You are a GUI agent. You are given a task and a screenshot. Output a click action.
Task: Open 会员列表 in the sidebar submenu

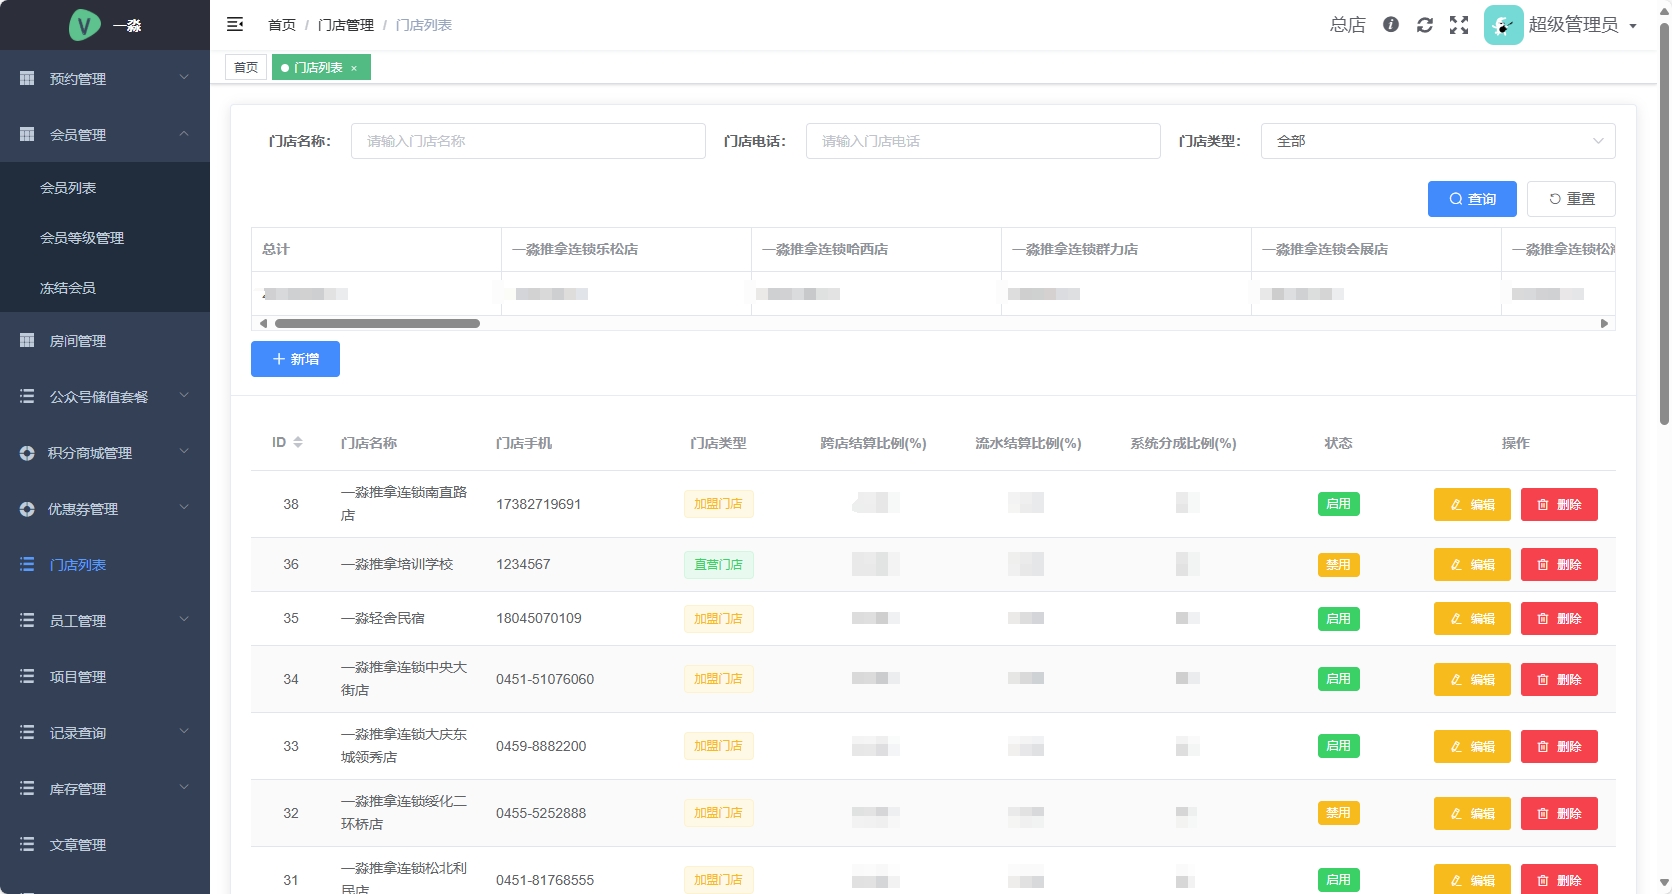[x=68, y=188]
